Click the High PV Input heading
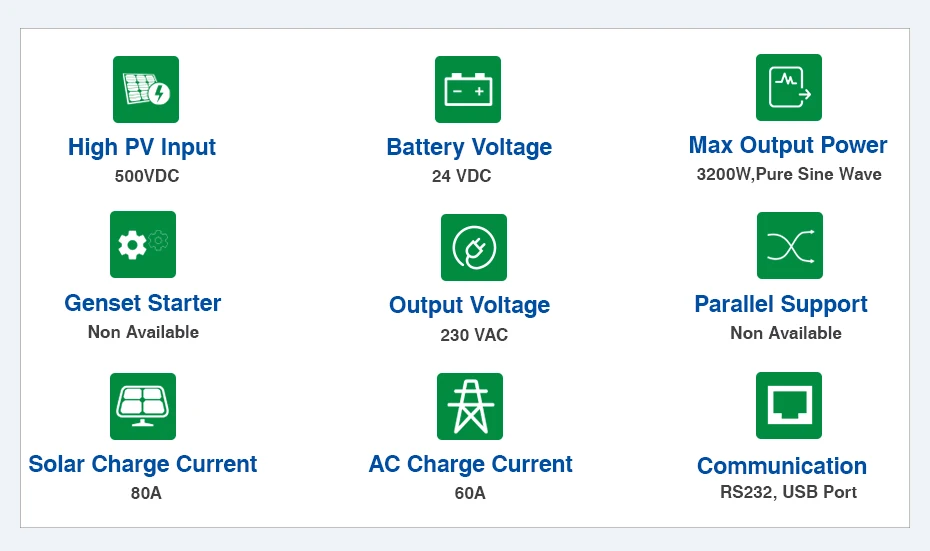930x551 pixels. pyautogui.click(x=142, y=147)
